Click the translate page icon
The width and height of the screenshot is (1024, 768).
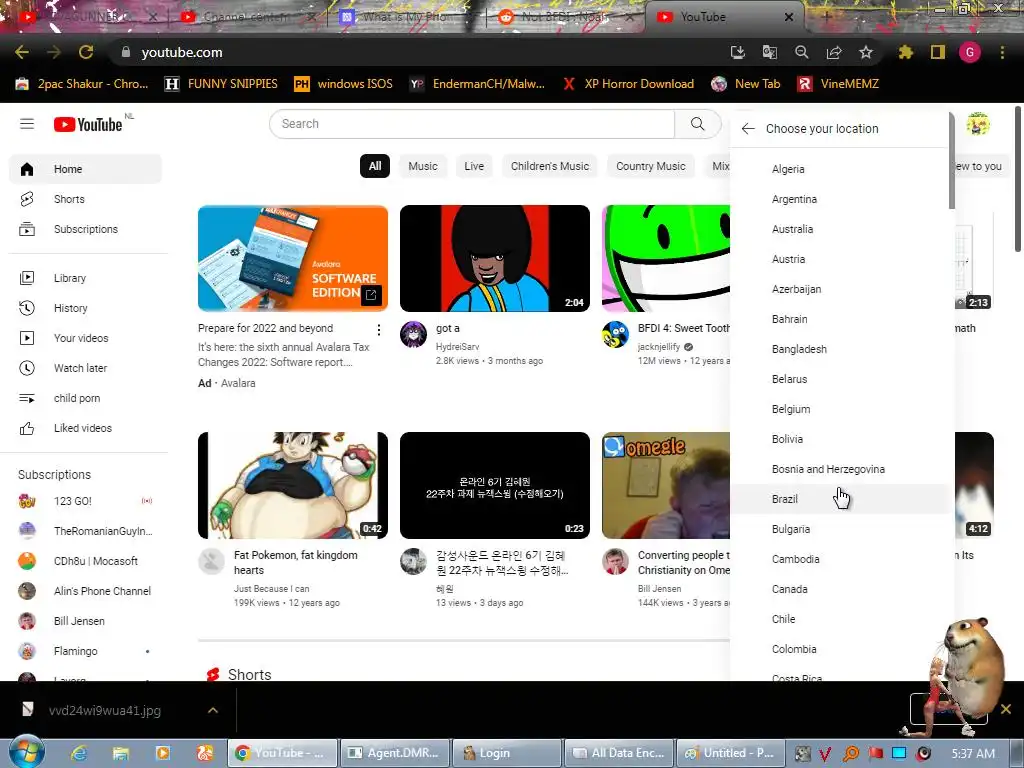pos(770,52)
